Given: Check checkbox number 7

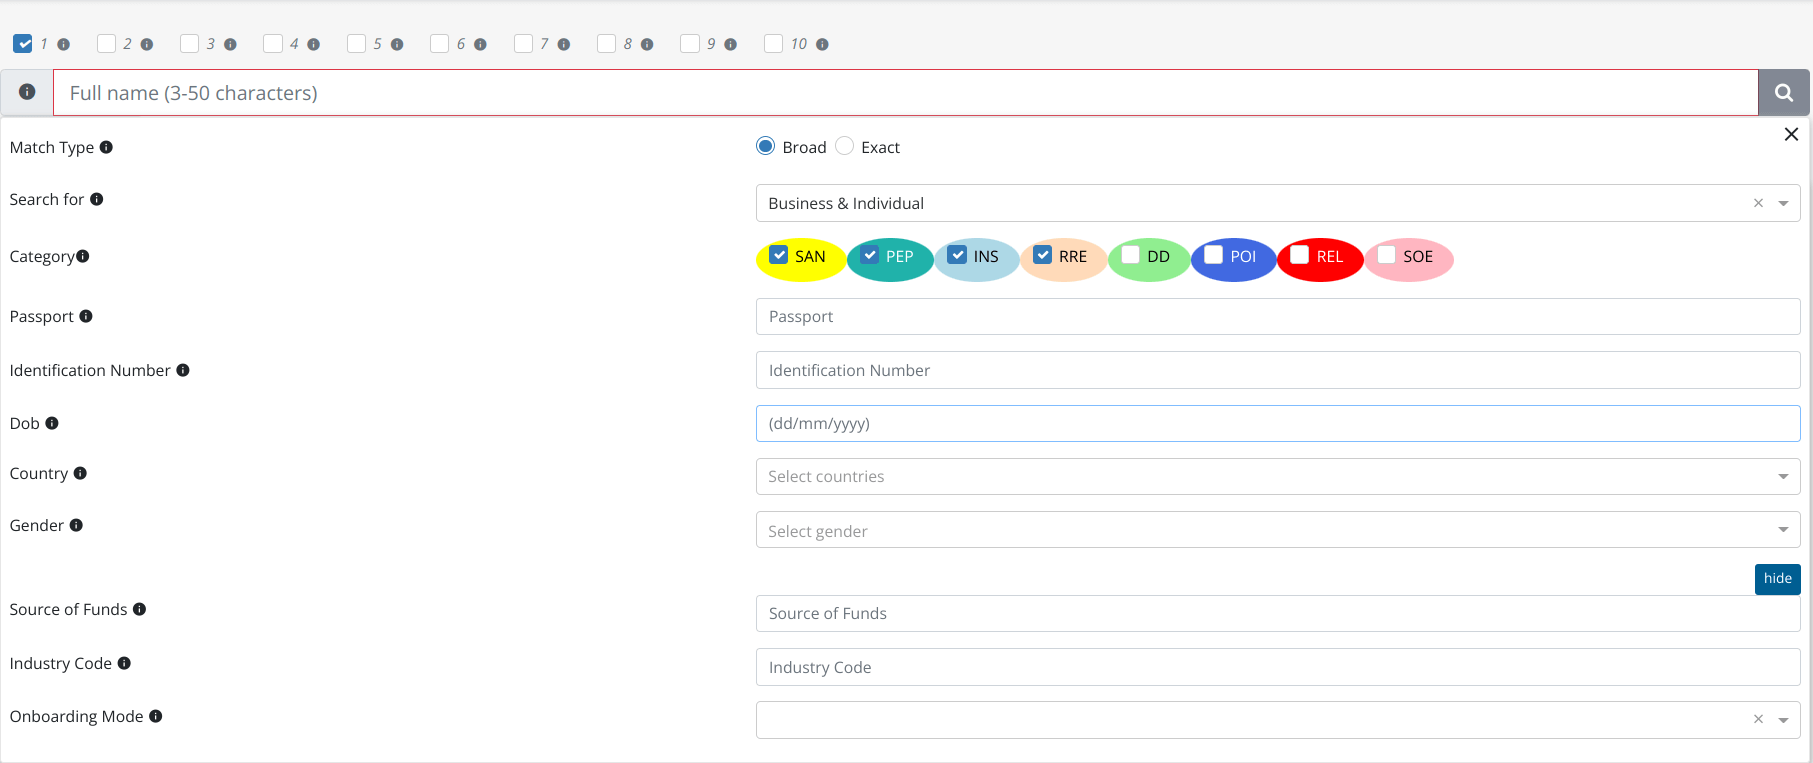Looking at the screenshot, I should click(x=523, y=43).
